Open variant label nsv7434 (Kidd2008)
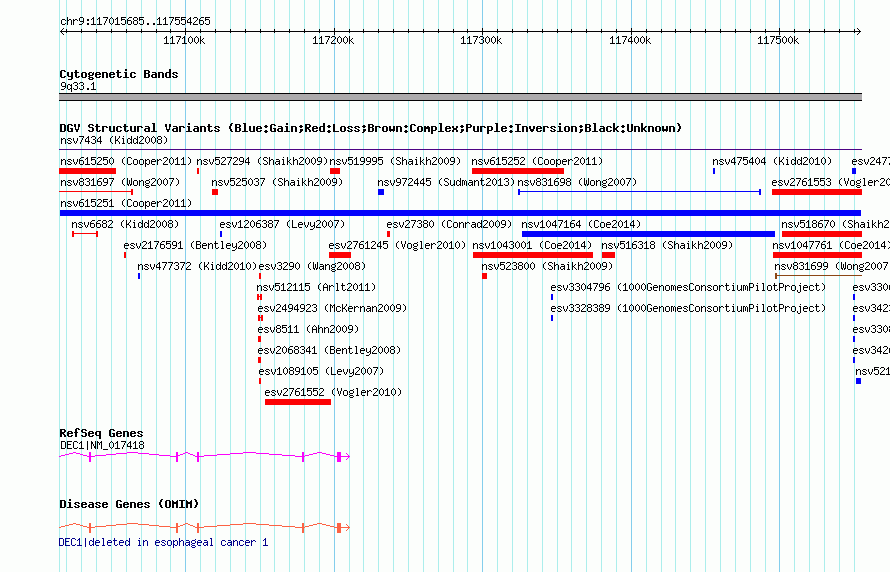The image size is (890, 572). (x=114, y=140)
